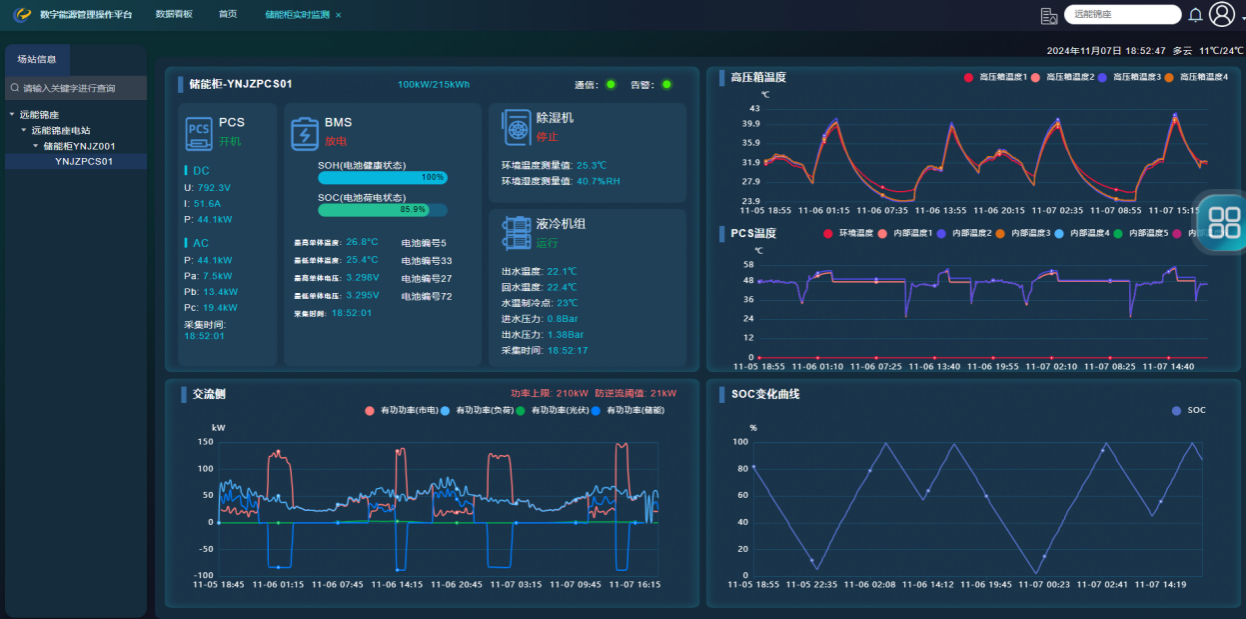1246x619 pixels.
Task: Click the 除湿机 dehumidifier icon
Action: pos(517,127)
